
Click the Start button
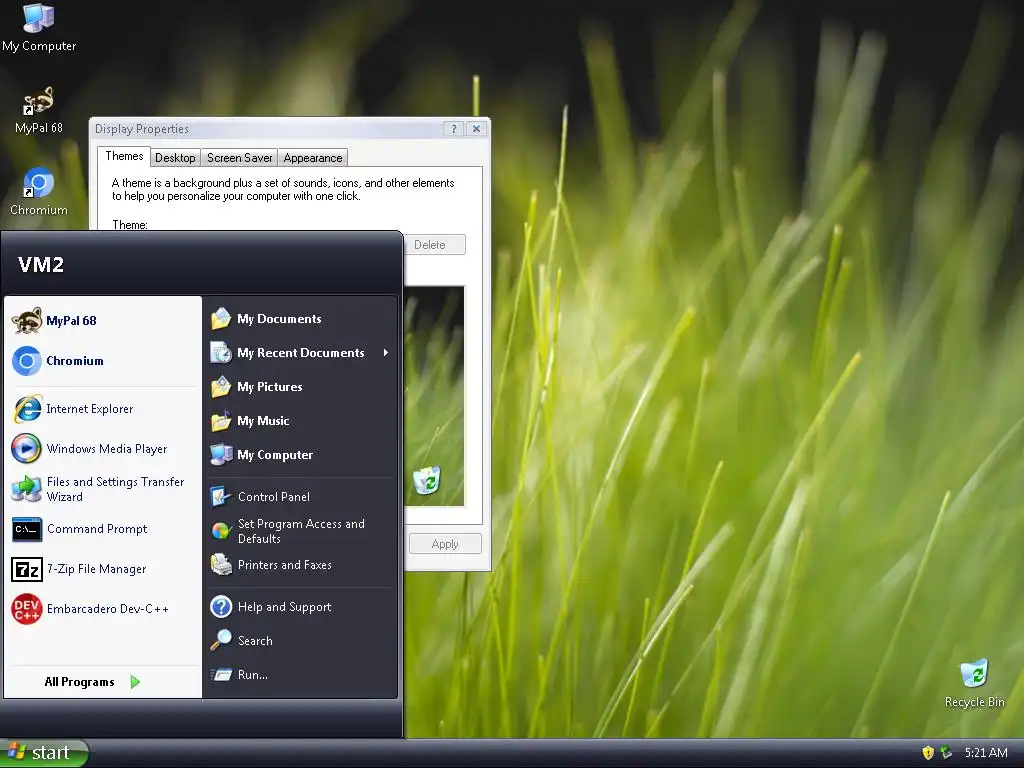[x=44, y=753]
